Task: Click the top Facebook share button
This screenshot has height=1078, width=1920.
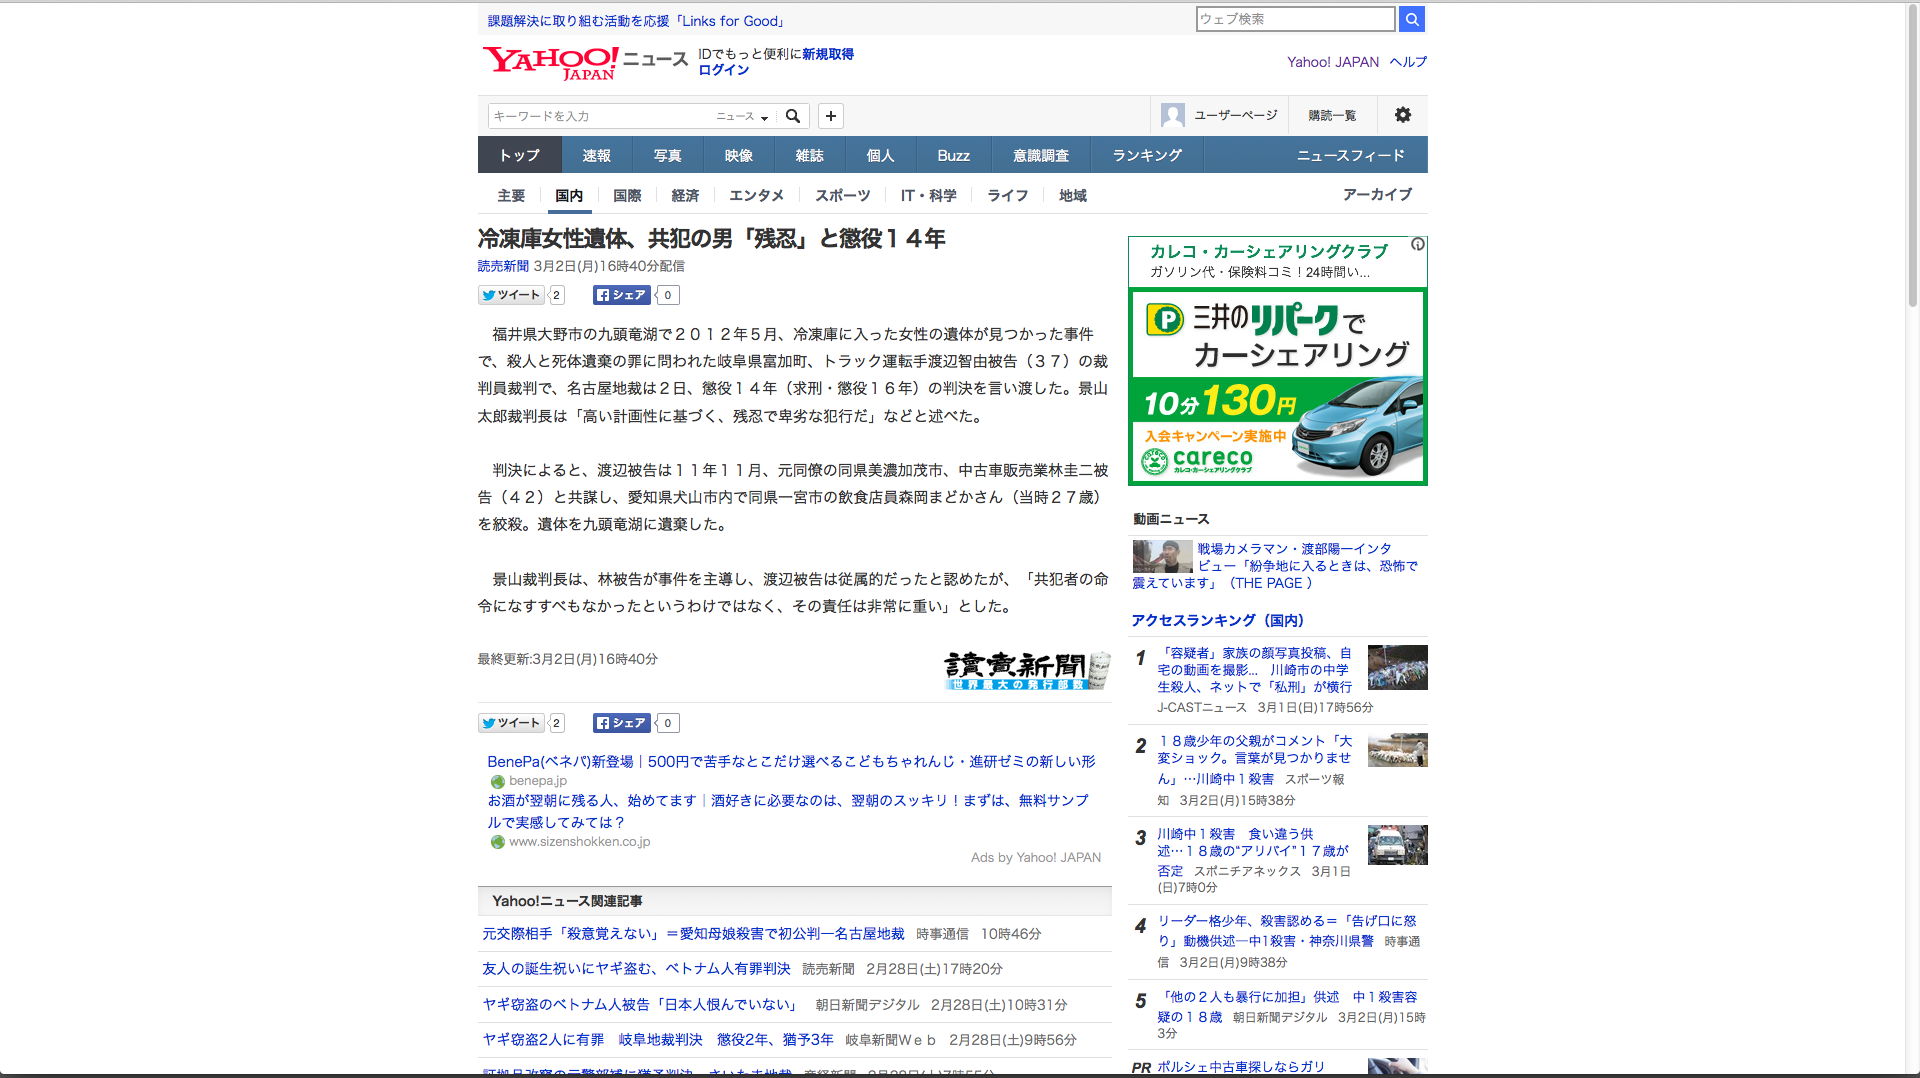Action: (x=622, y=295)
